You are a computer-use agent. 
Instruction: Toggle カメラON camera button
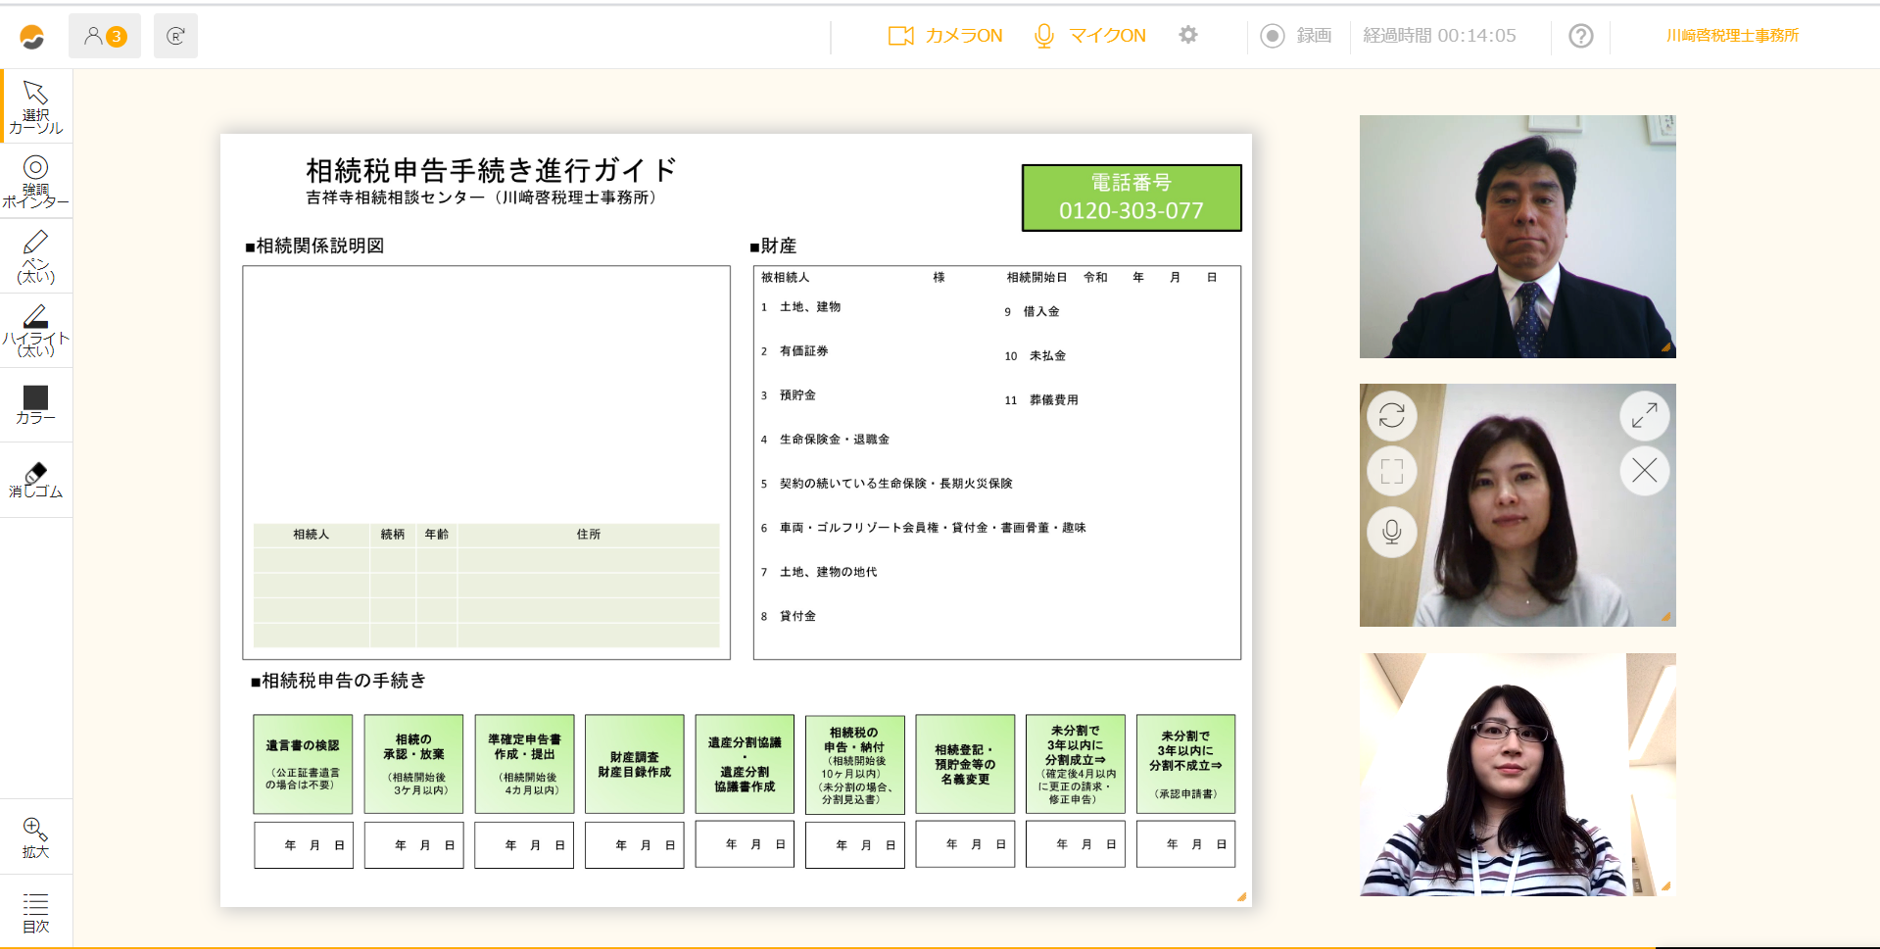pyautogui.click(x=945, y=36)
